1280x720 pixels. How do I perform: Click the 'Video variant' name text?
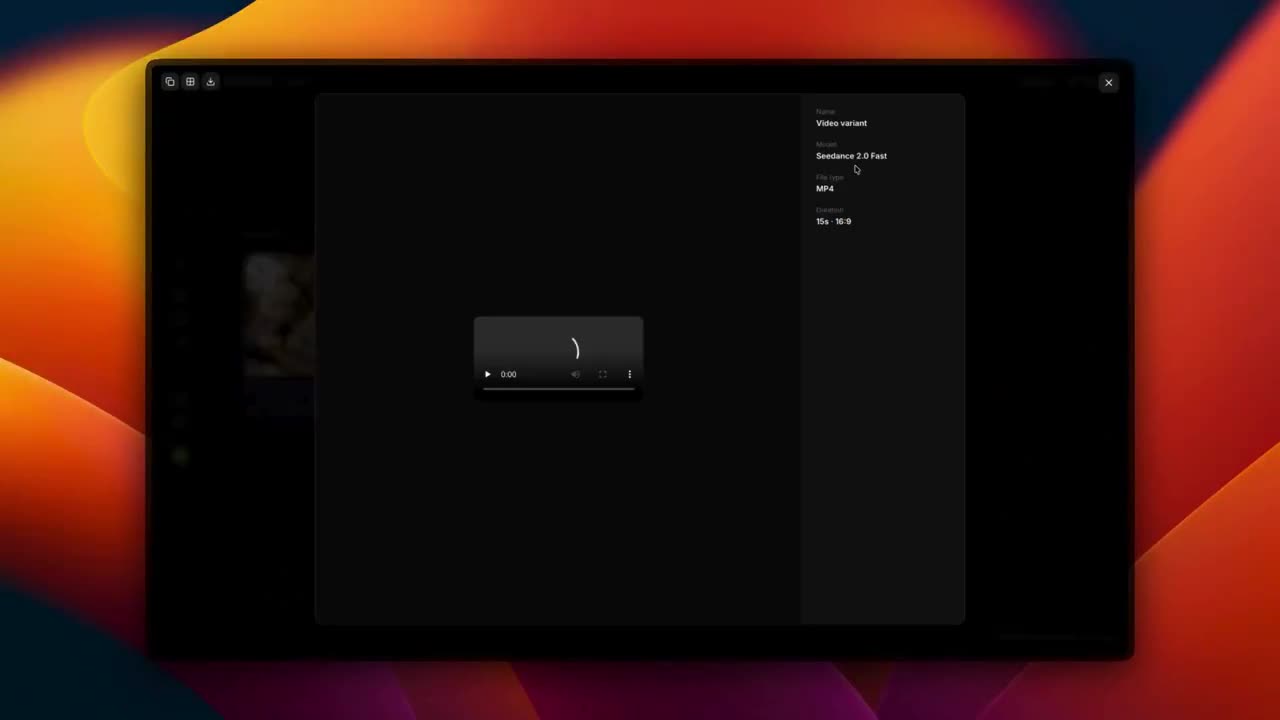(841, 123)
